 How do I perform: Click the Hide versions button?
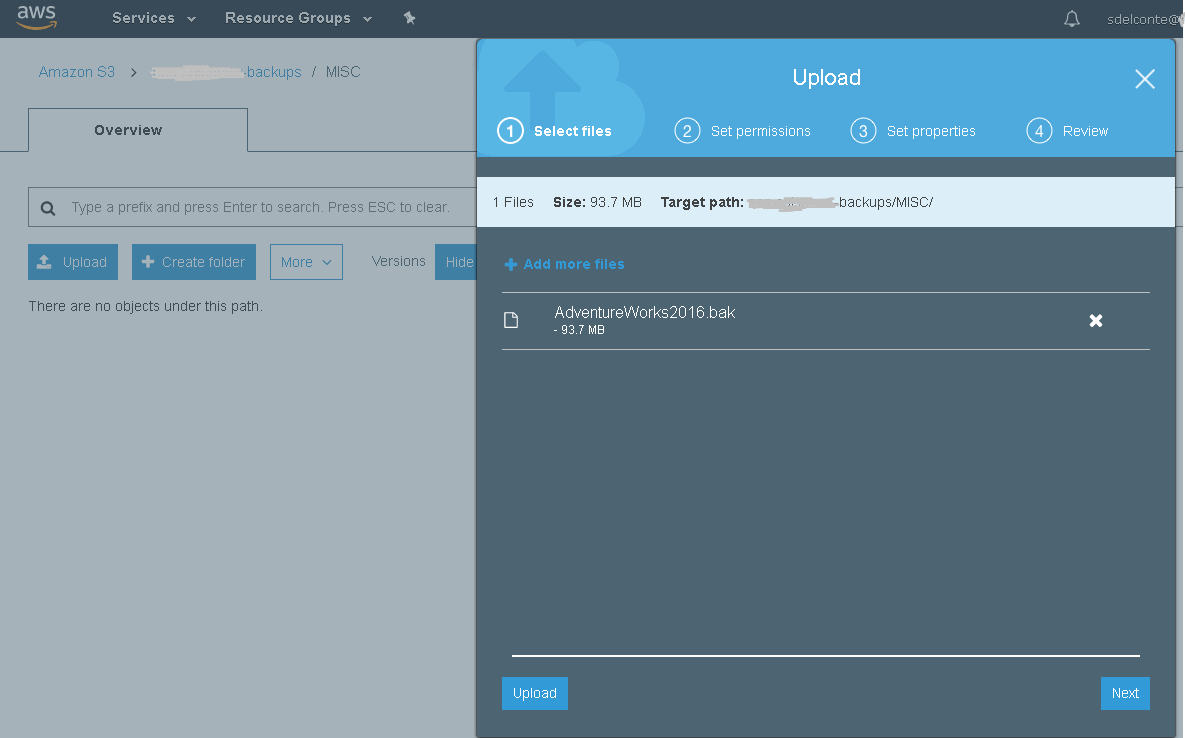pos(456,262)
